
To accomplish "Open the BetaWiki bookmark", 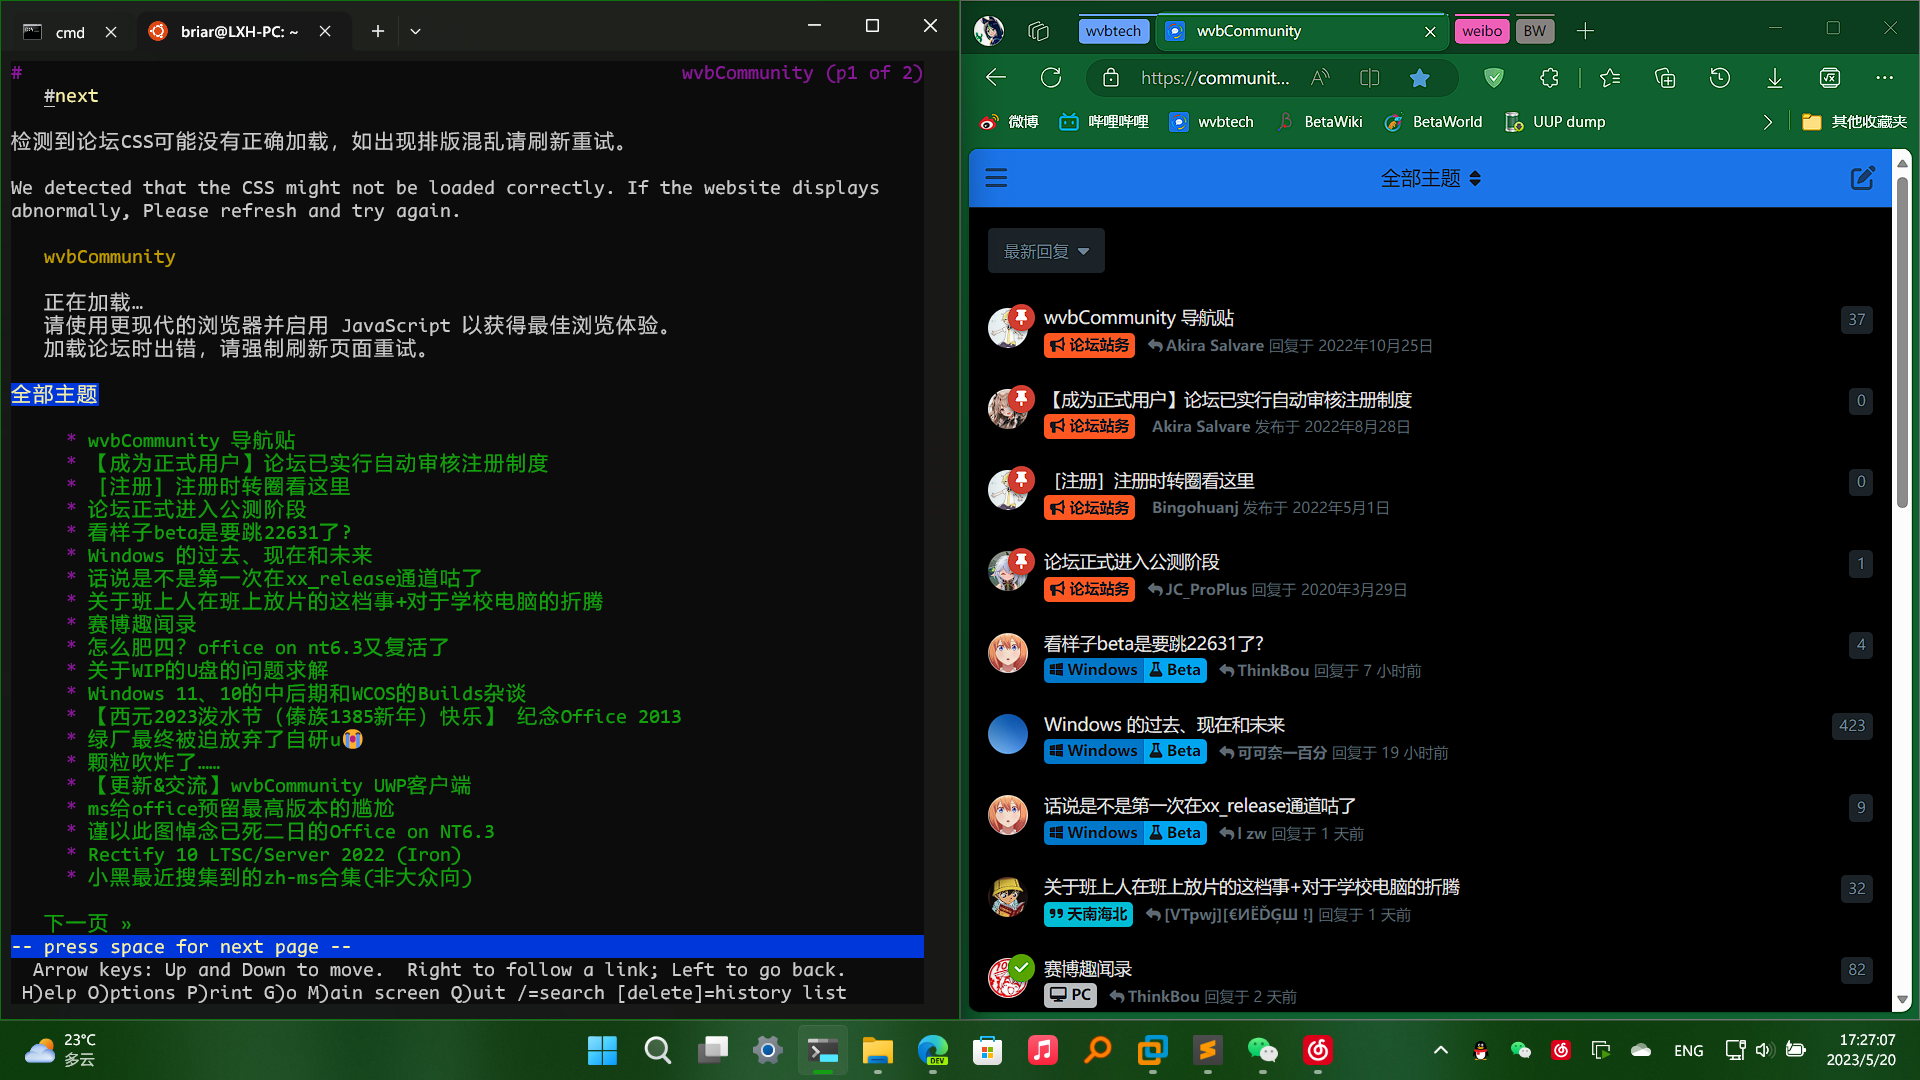I will tap(1320, 122).
